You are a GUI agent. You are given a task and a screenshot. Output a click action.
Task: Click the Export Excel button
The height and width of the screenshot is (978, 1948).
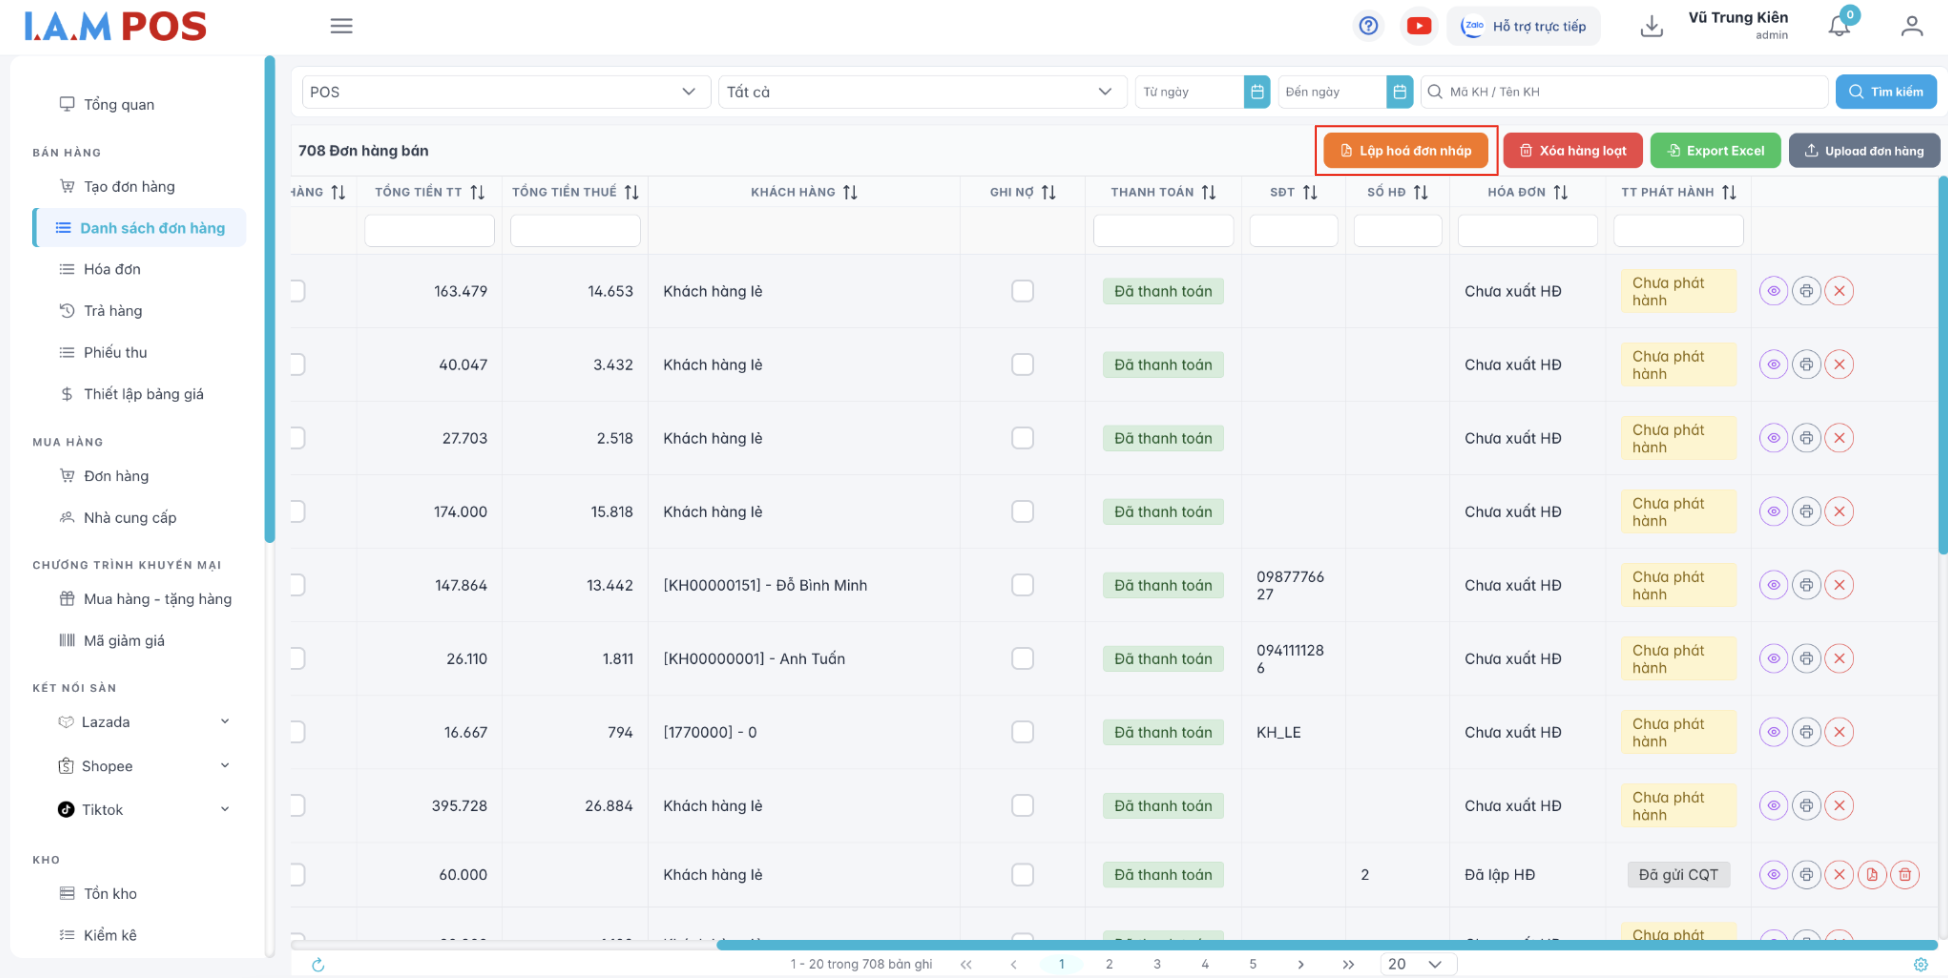1714,151
